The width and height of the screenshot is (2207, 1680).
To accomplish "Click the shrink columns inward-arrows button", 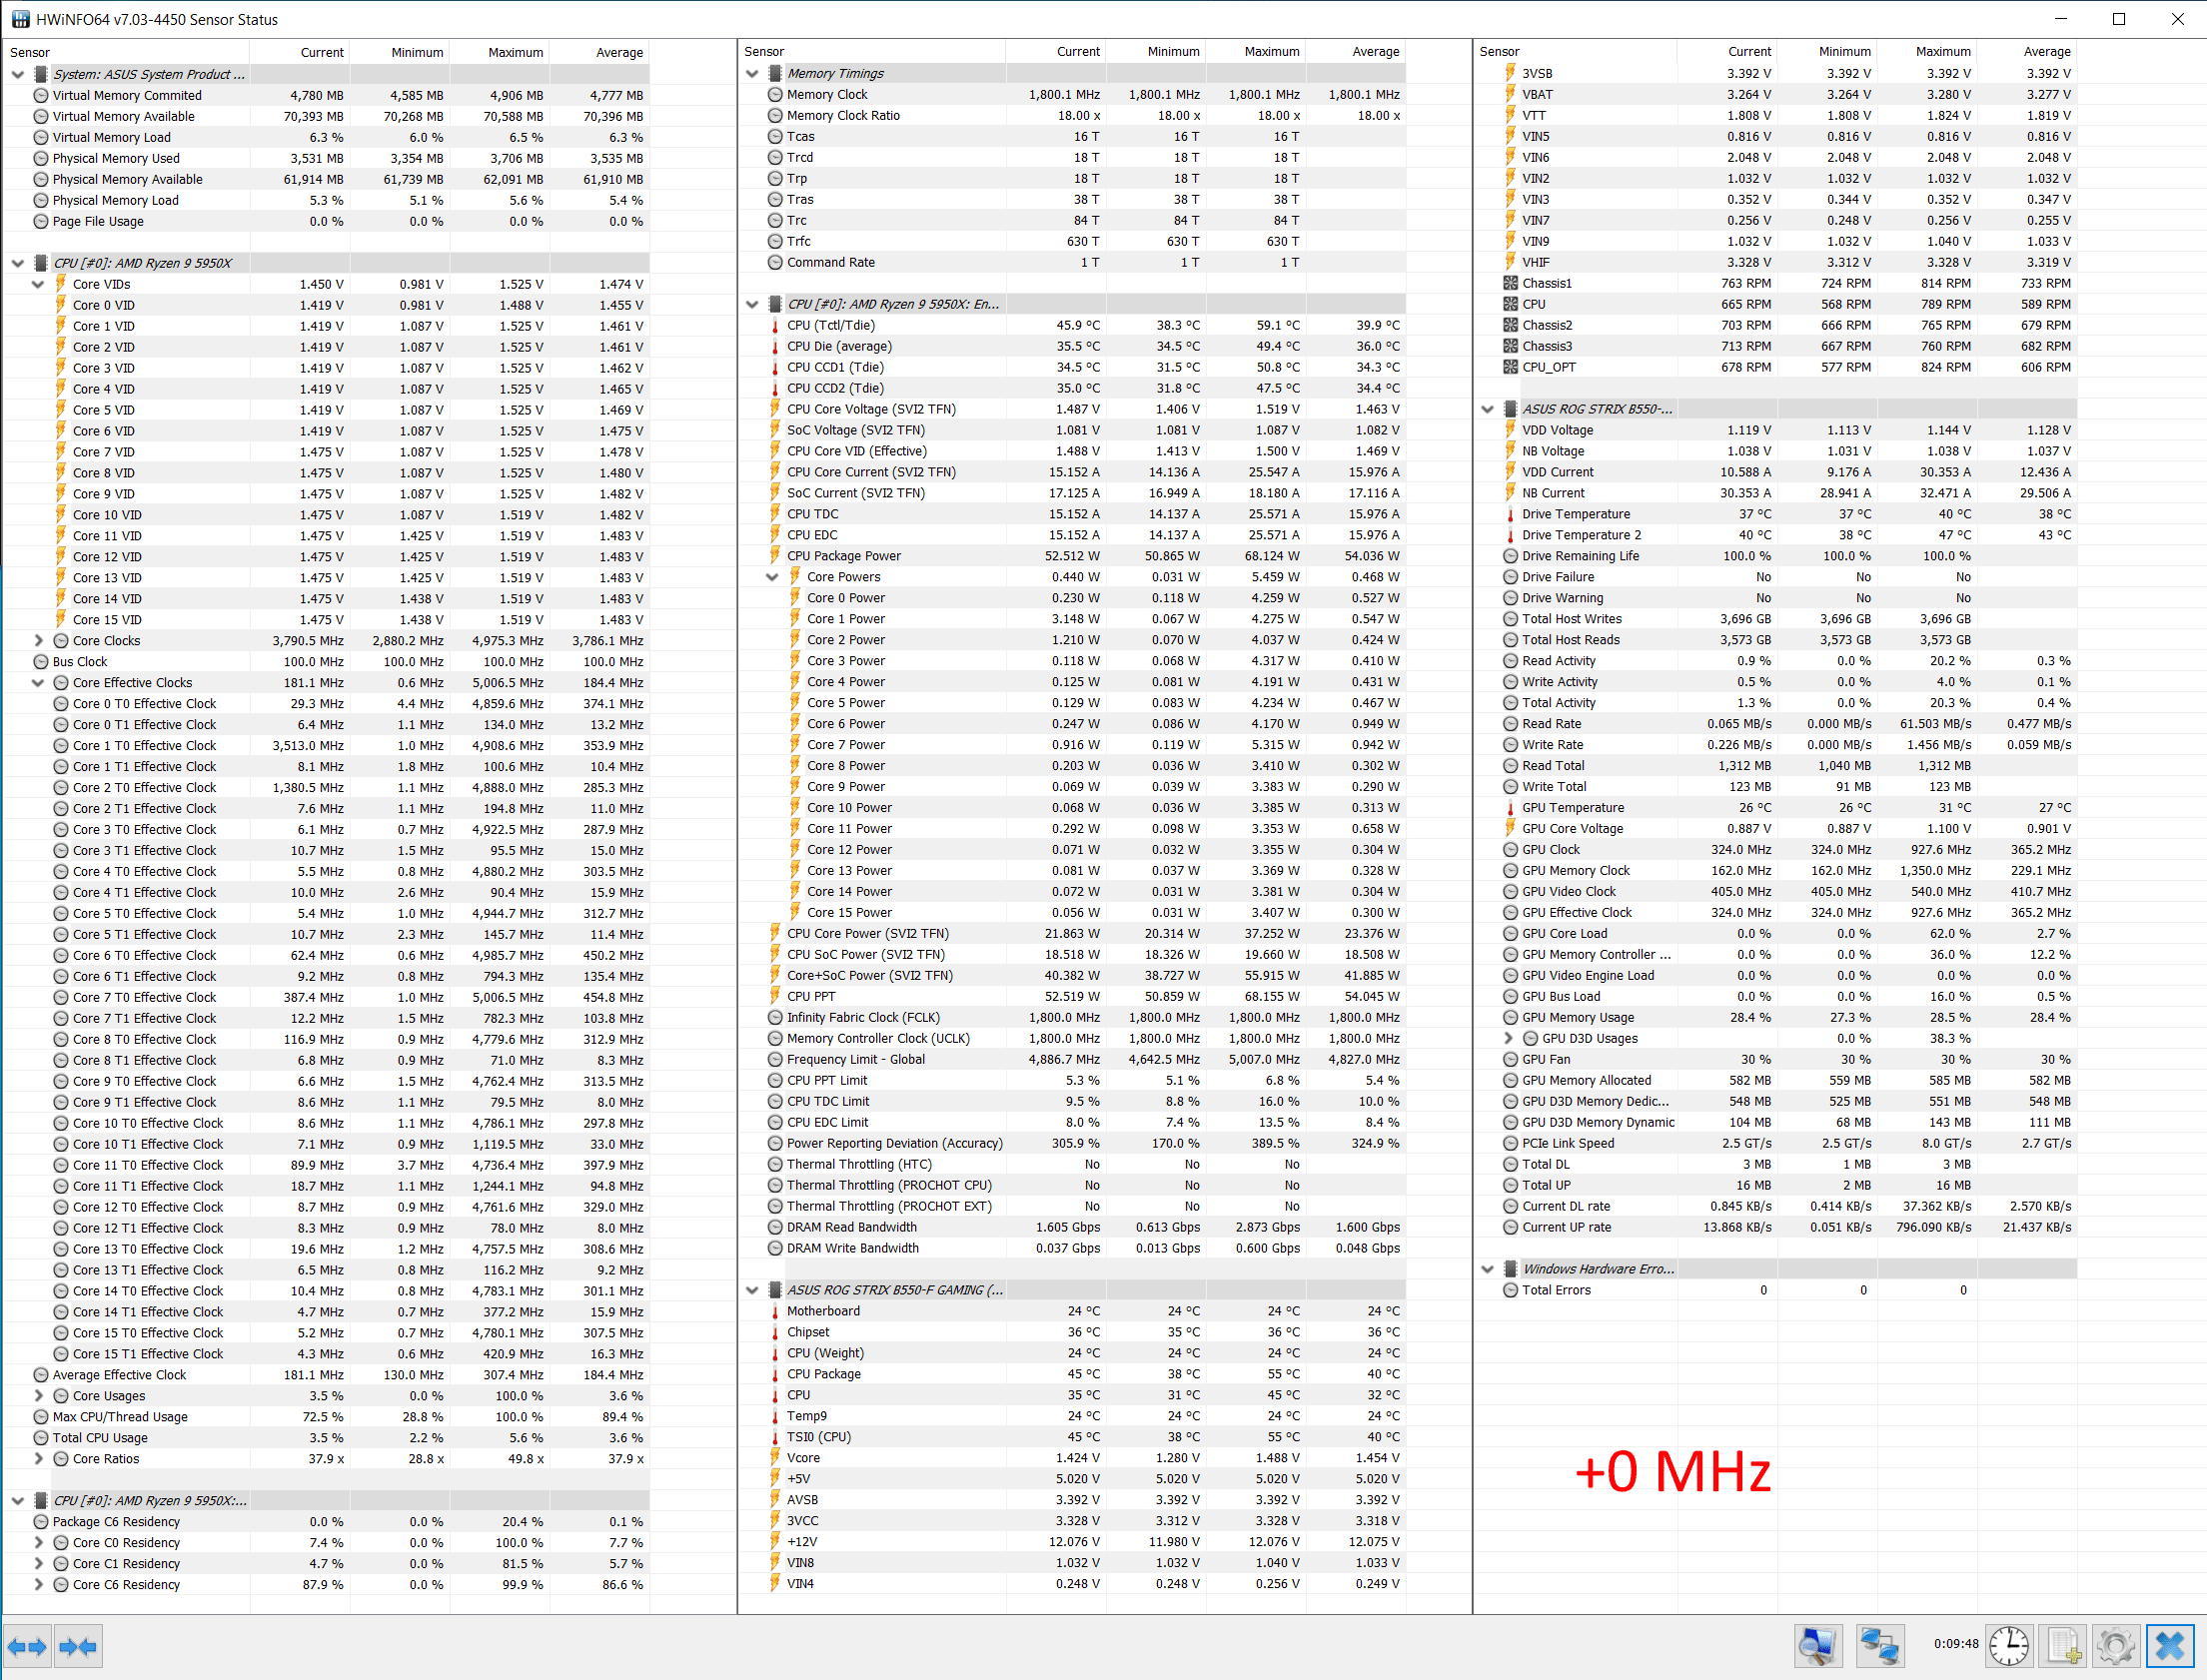I will click(79, 1646).
